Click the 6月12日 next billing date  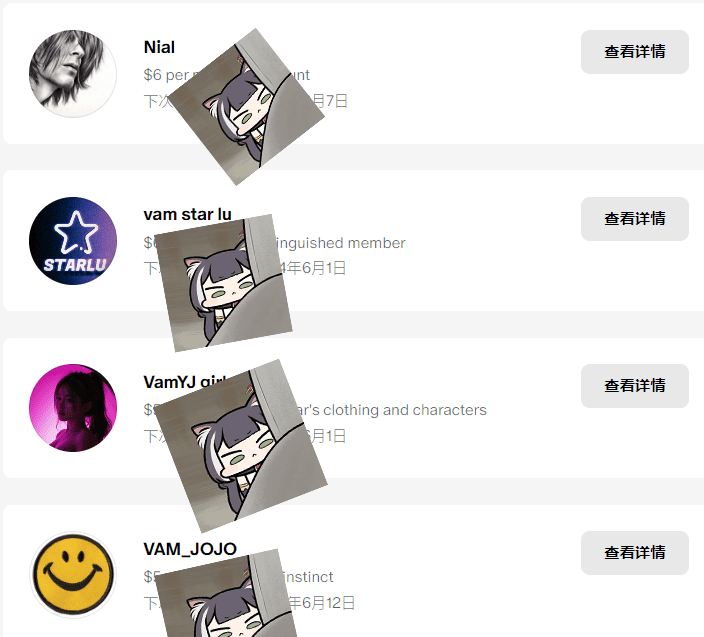click(x=321, y=602)
